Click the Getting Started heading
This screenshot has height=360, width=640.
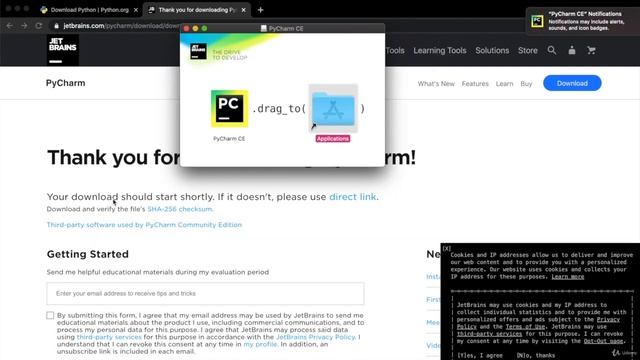pyautogui.click(x=88, y=254)
